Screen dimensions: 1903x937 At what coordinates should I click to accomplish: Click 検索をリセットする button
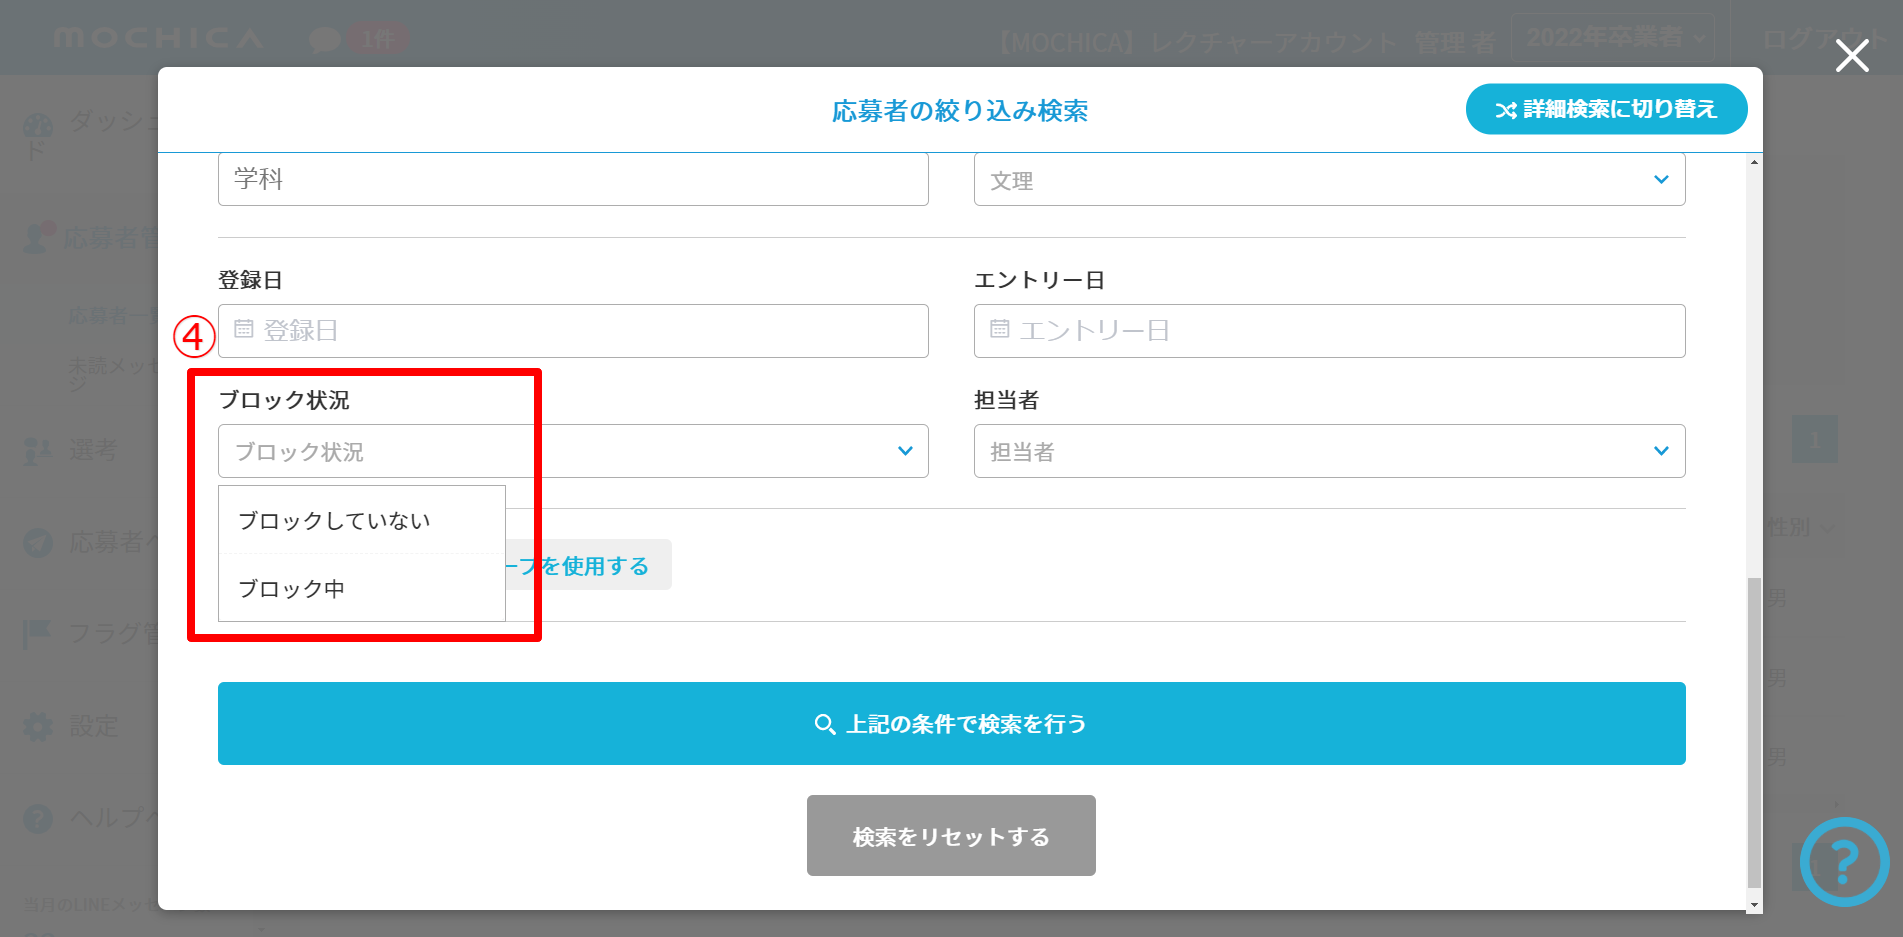coord(950,836)
